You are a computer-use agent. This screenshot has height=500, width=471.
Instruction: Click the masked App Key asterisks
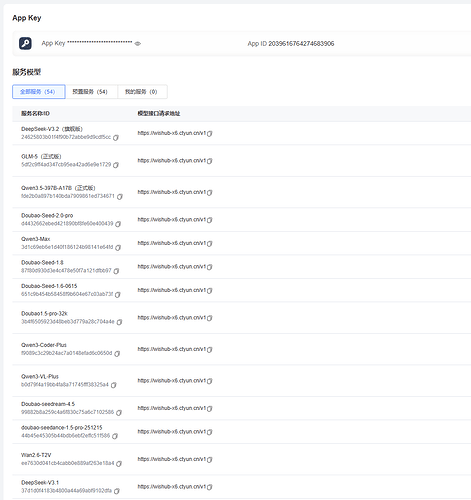pos(100,43)
